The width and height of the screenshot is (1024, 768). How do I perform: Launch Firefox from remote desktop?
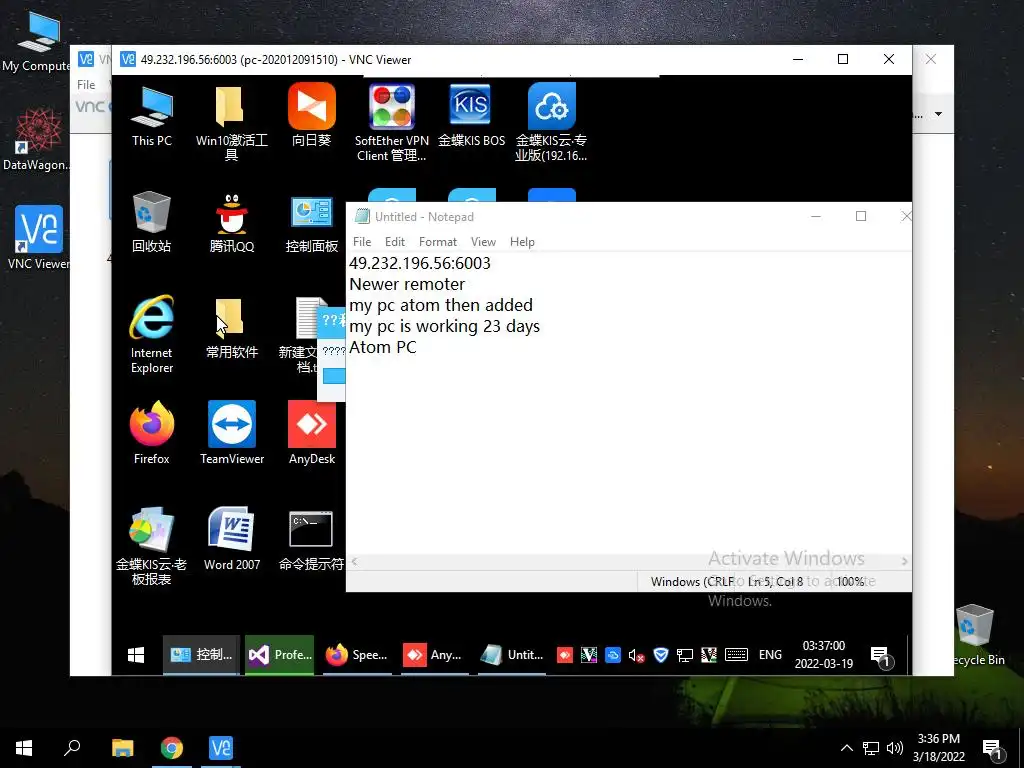(152, 432)
